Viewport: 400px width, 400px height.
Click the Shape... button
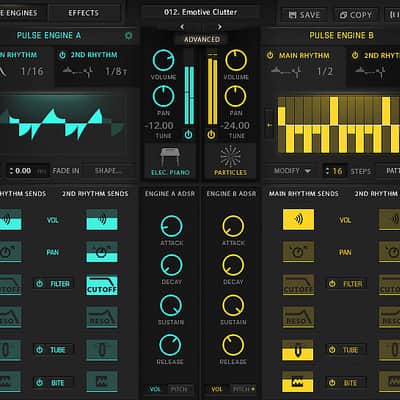(108, 171)
